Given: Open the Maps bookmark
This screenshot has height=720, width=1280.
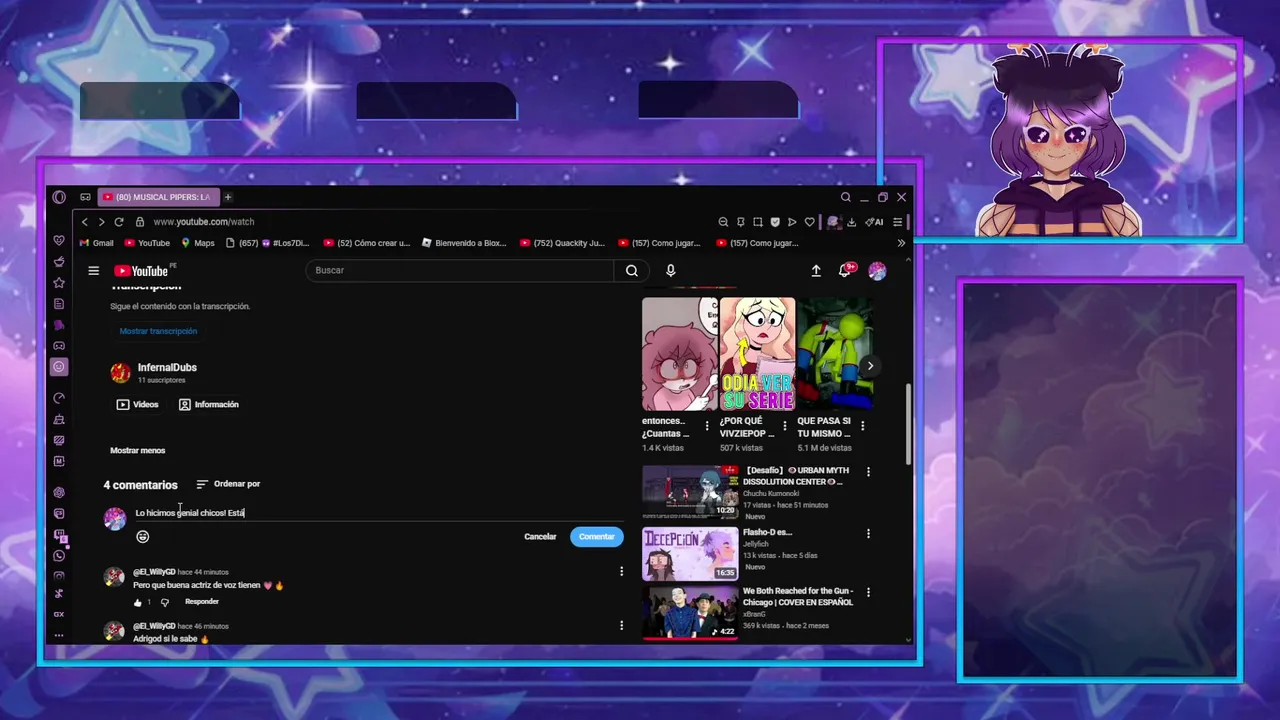Looking at the screenshot, I should pos(198,243).
